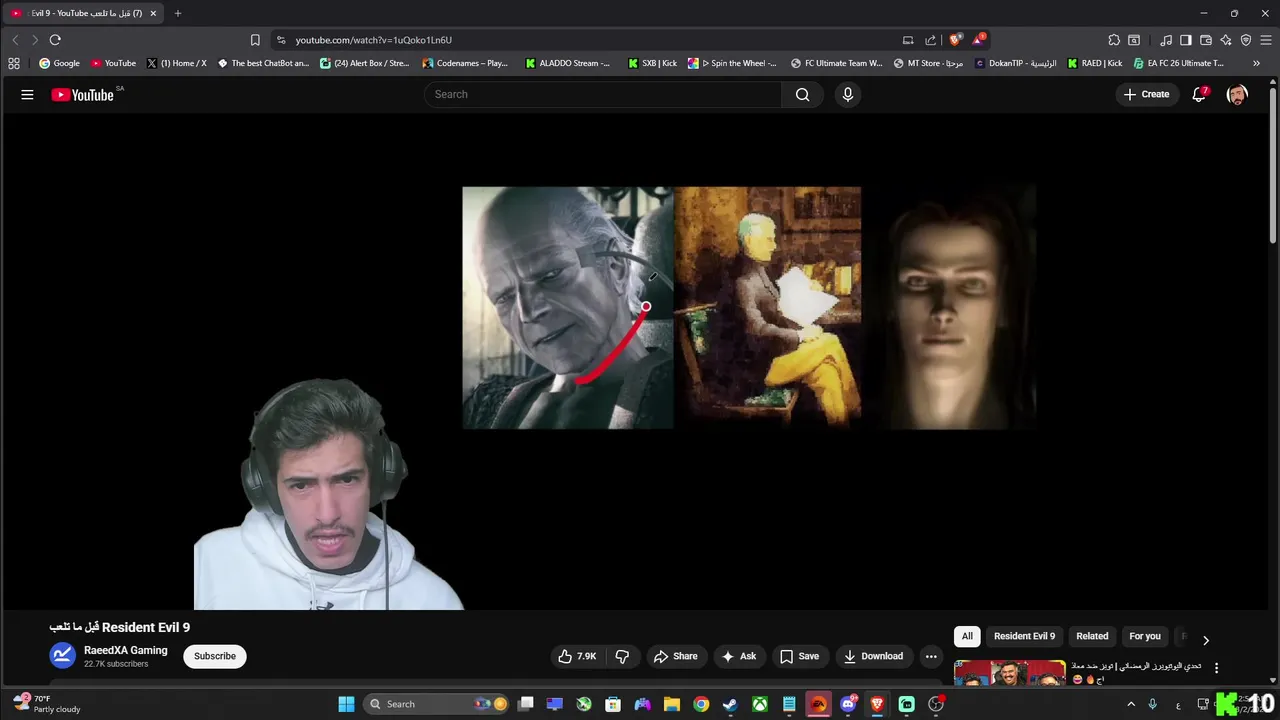Screen dimensions: 1280x720
Task: Open the weather widget showing 70°F
Action: click(45, 704)
